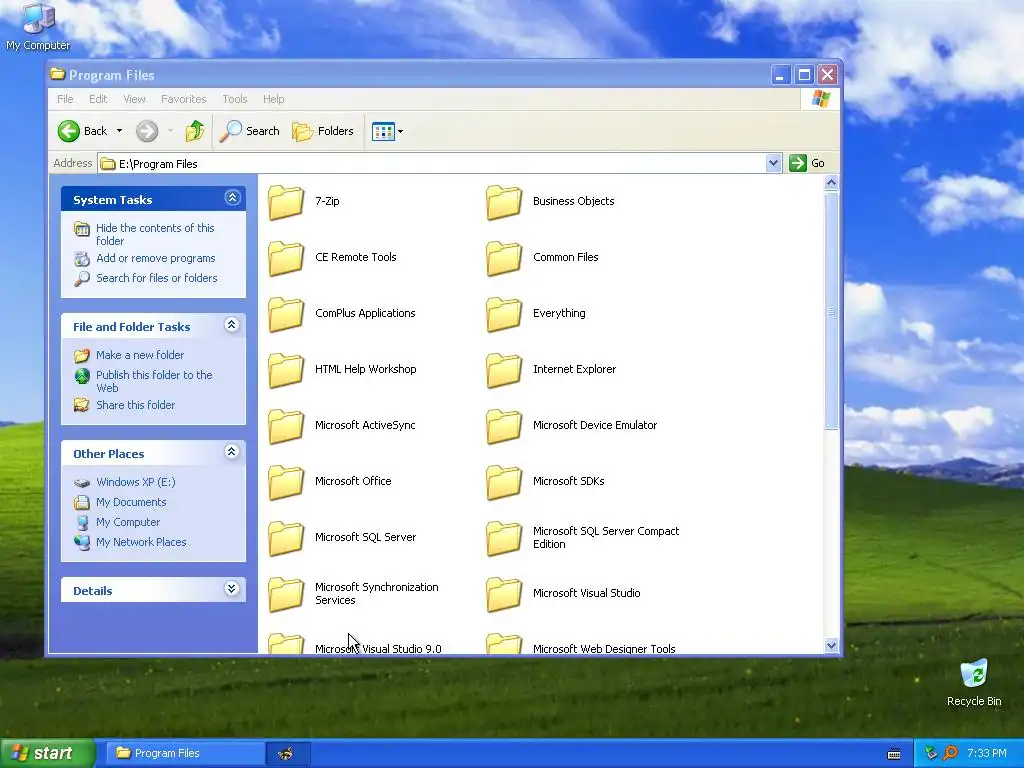Open the View menu
Image resolution: width=1024 pixels, height=768 pixels.
point(135,99)
